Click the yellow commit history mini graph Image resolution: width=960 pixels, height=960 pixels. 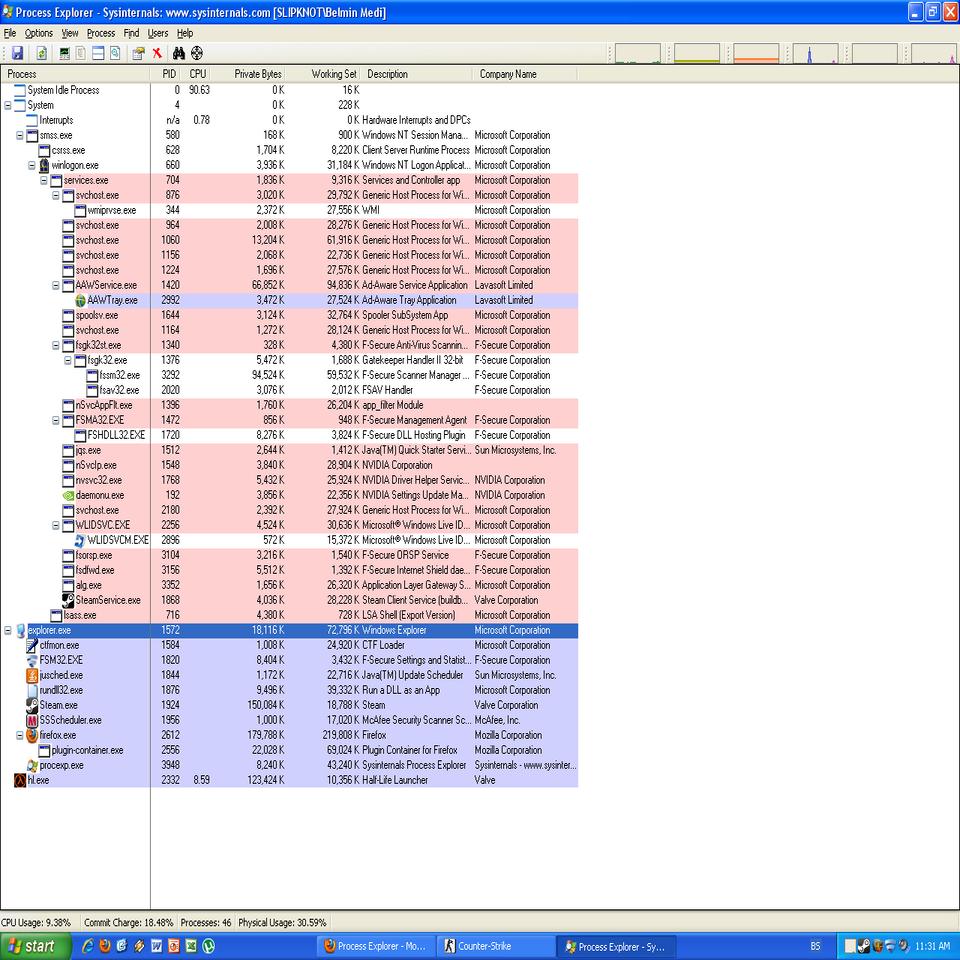tap(697, 53)
